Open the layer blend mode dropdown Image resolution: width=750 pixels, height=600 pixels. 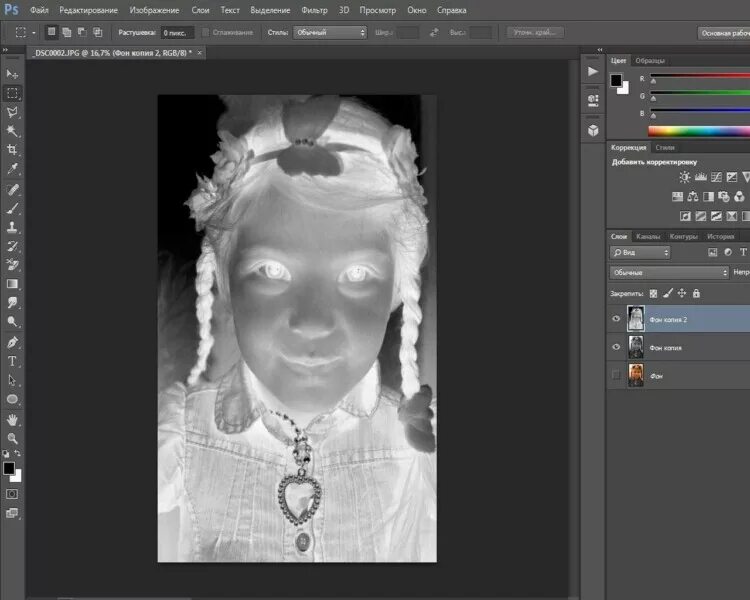pos(669,272)
